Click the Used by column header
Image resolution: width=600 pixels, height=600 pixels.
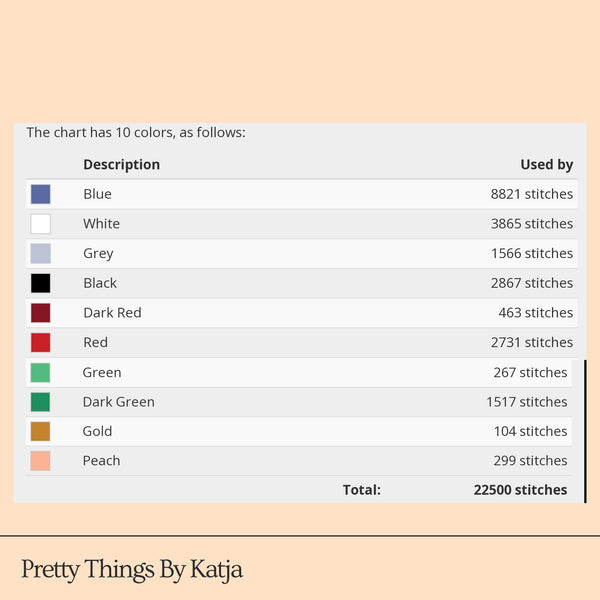[546, 165]
